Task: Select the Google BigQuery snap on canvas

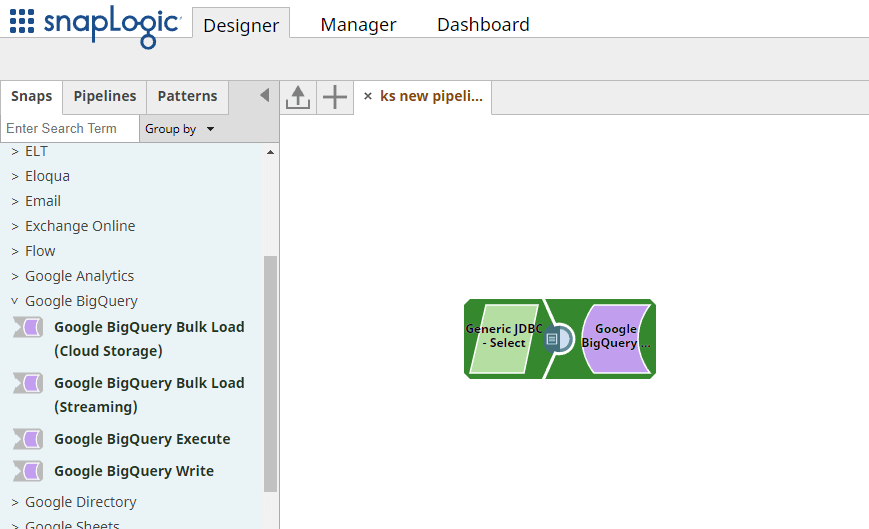Action: (615, 338)
